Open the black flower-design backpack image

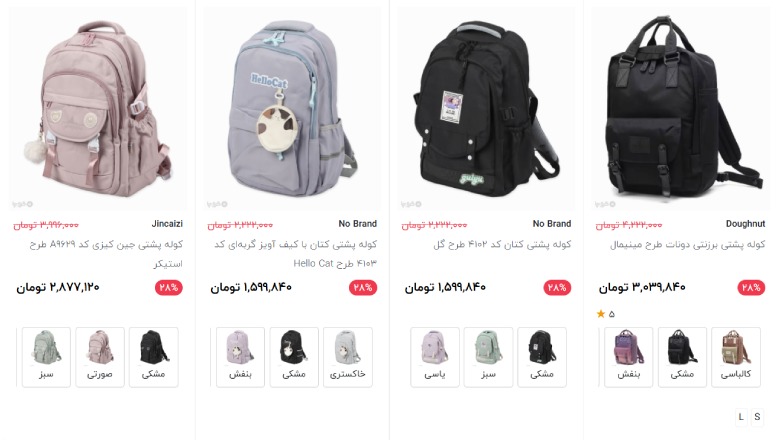coord(487,109)
